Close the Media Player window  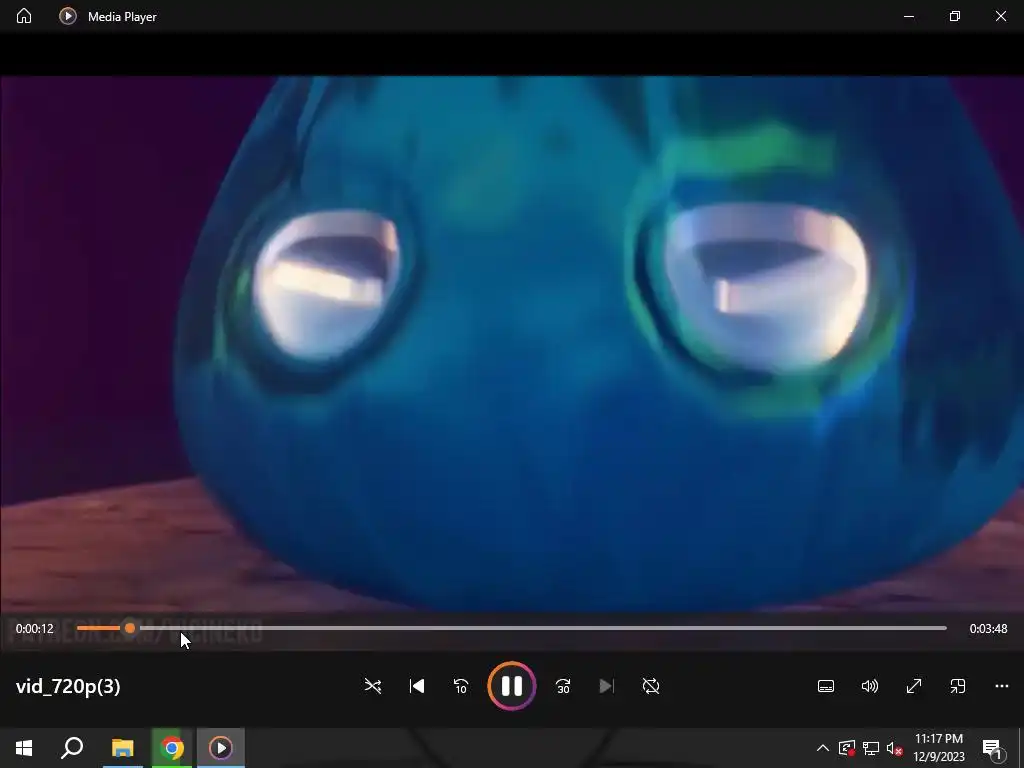(1000, 16)
